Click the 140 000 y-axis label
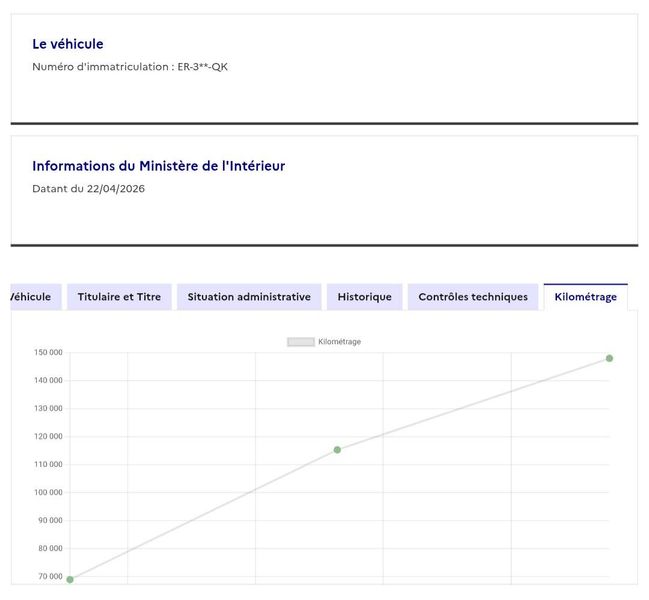Screen dimensions: 649x600 (48, 380)
